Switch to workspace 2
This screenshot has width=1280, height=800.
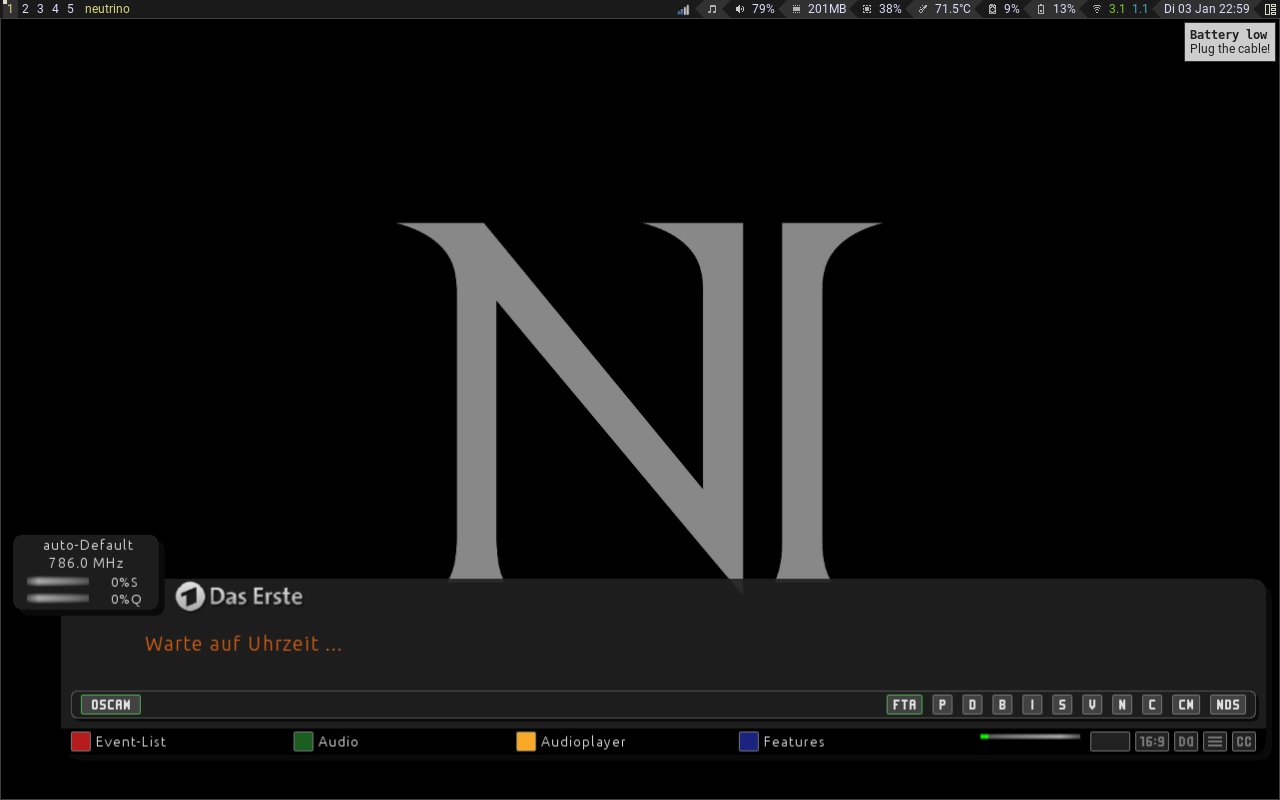pyautogui.click(x=25, y=9)
